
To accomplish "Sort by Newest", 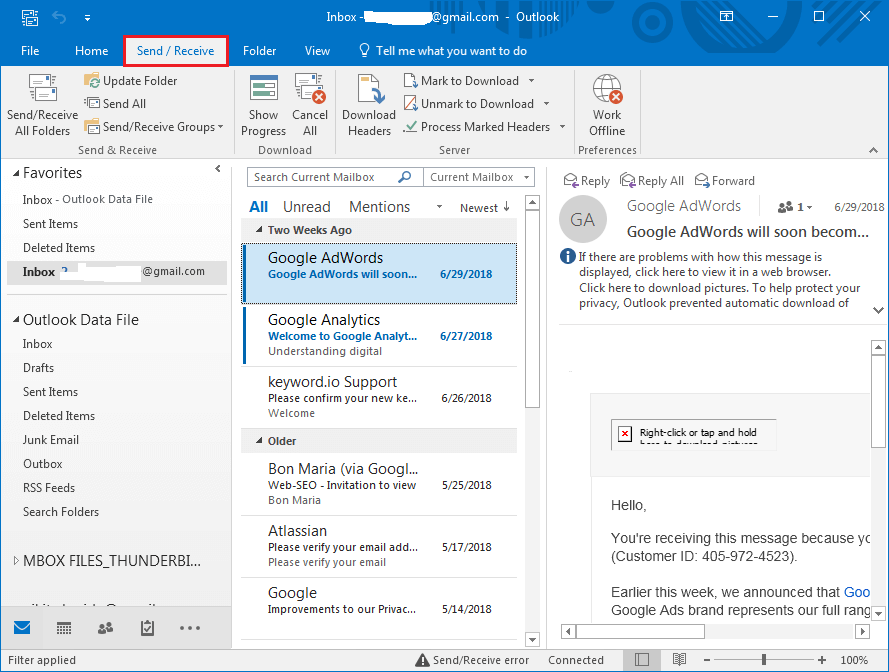I will [x=485, y=208].
